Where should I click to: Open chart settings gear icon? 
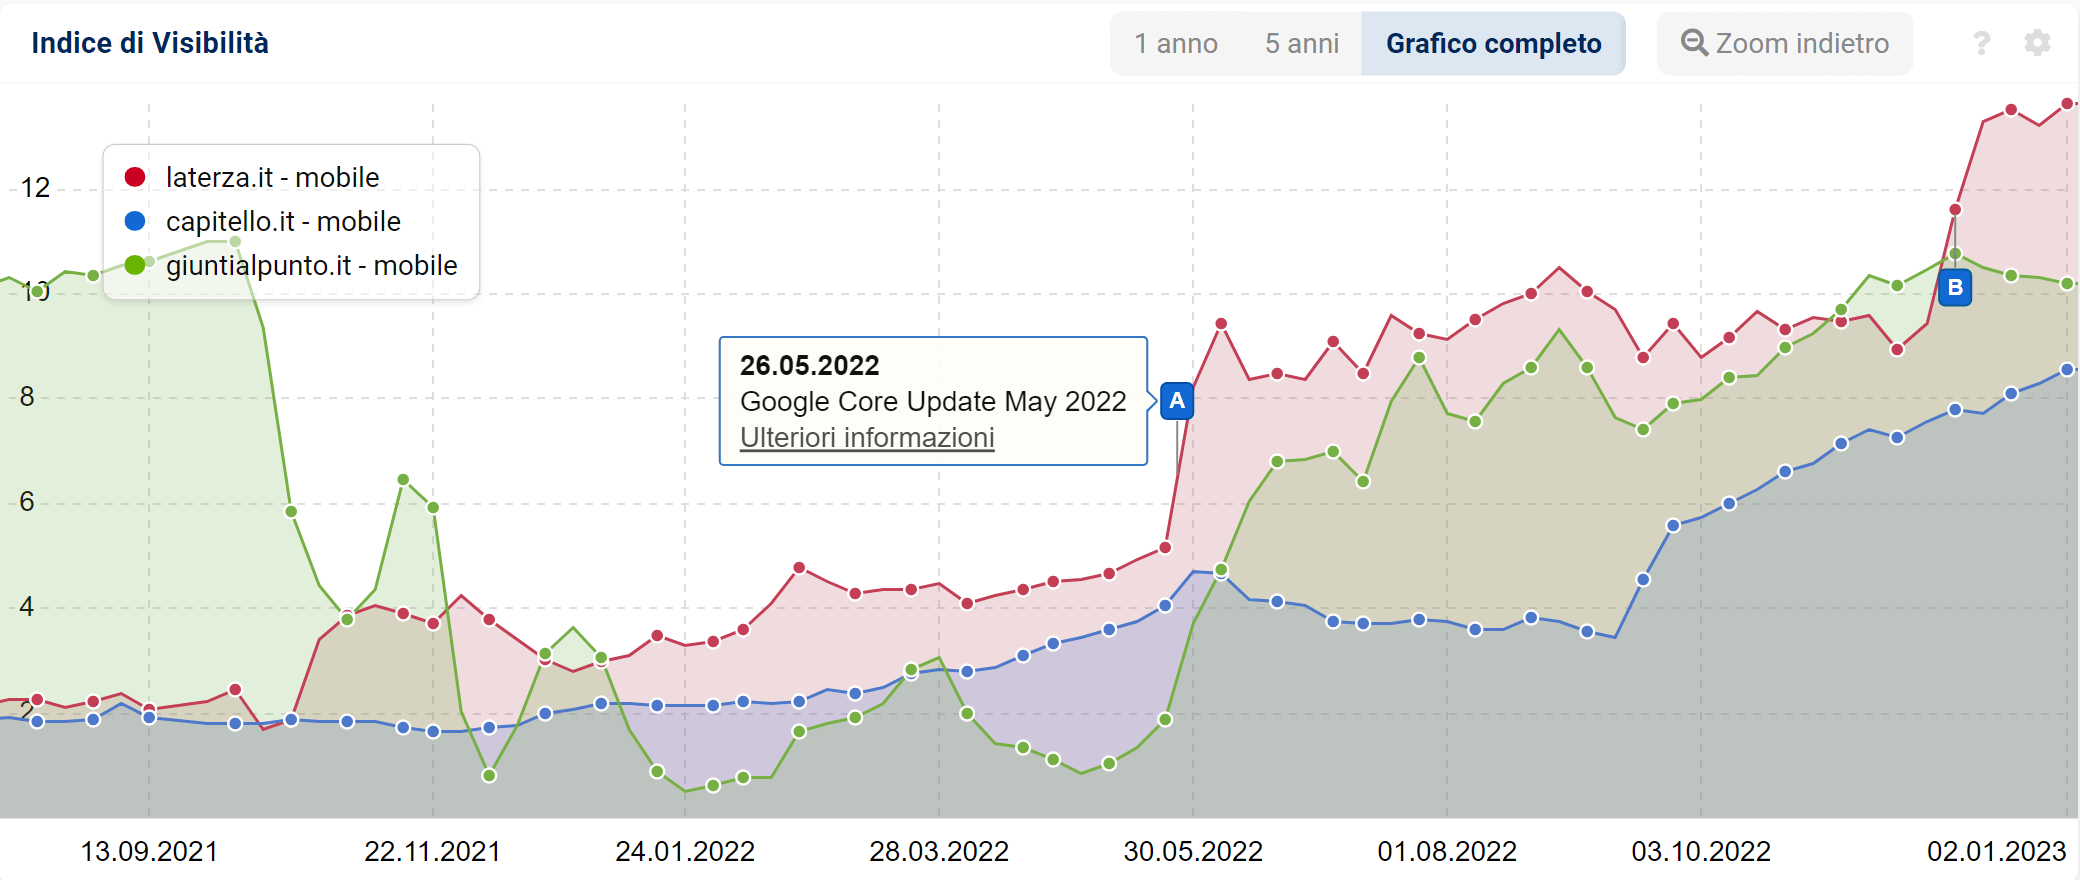click(2037, 43)
